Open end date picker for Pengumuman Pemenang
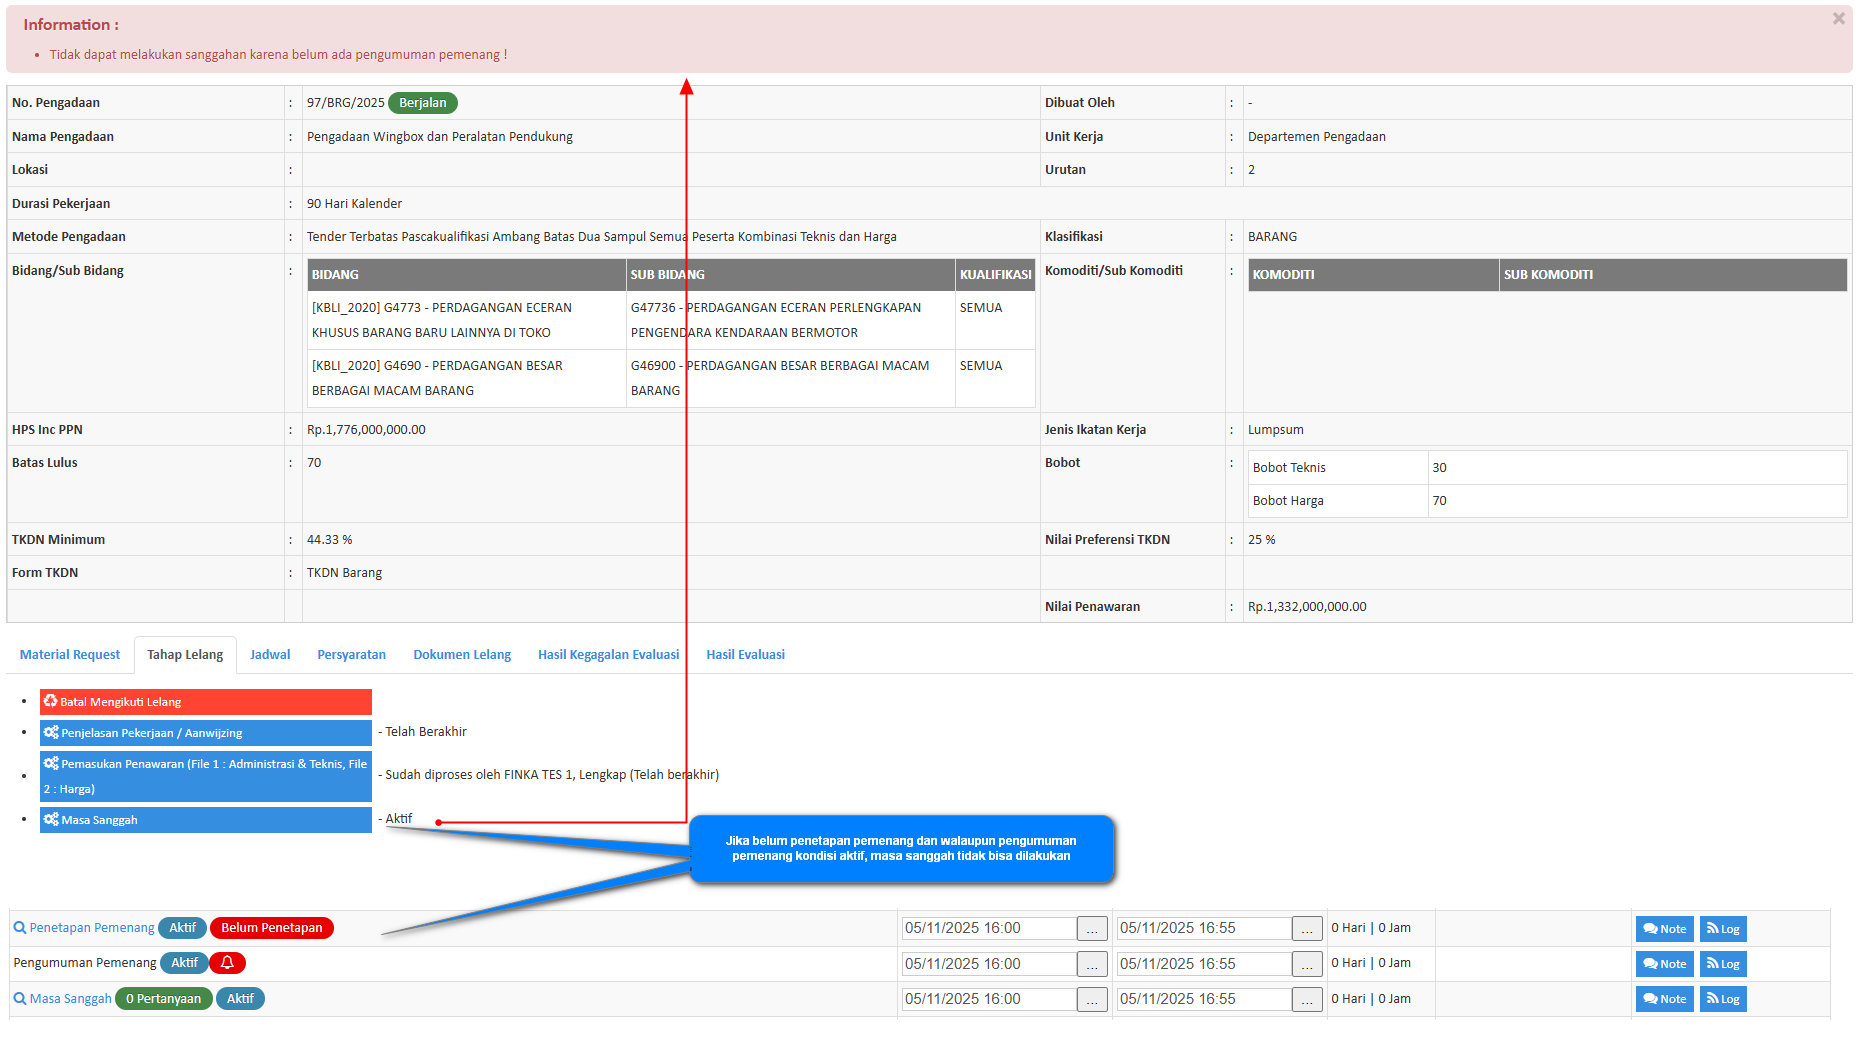 (1307, 964)
